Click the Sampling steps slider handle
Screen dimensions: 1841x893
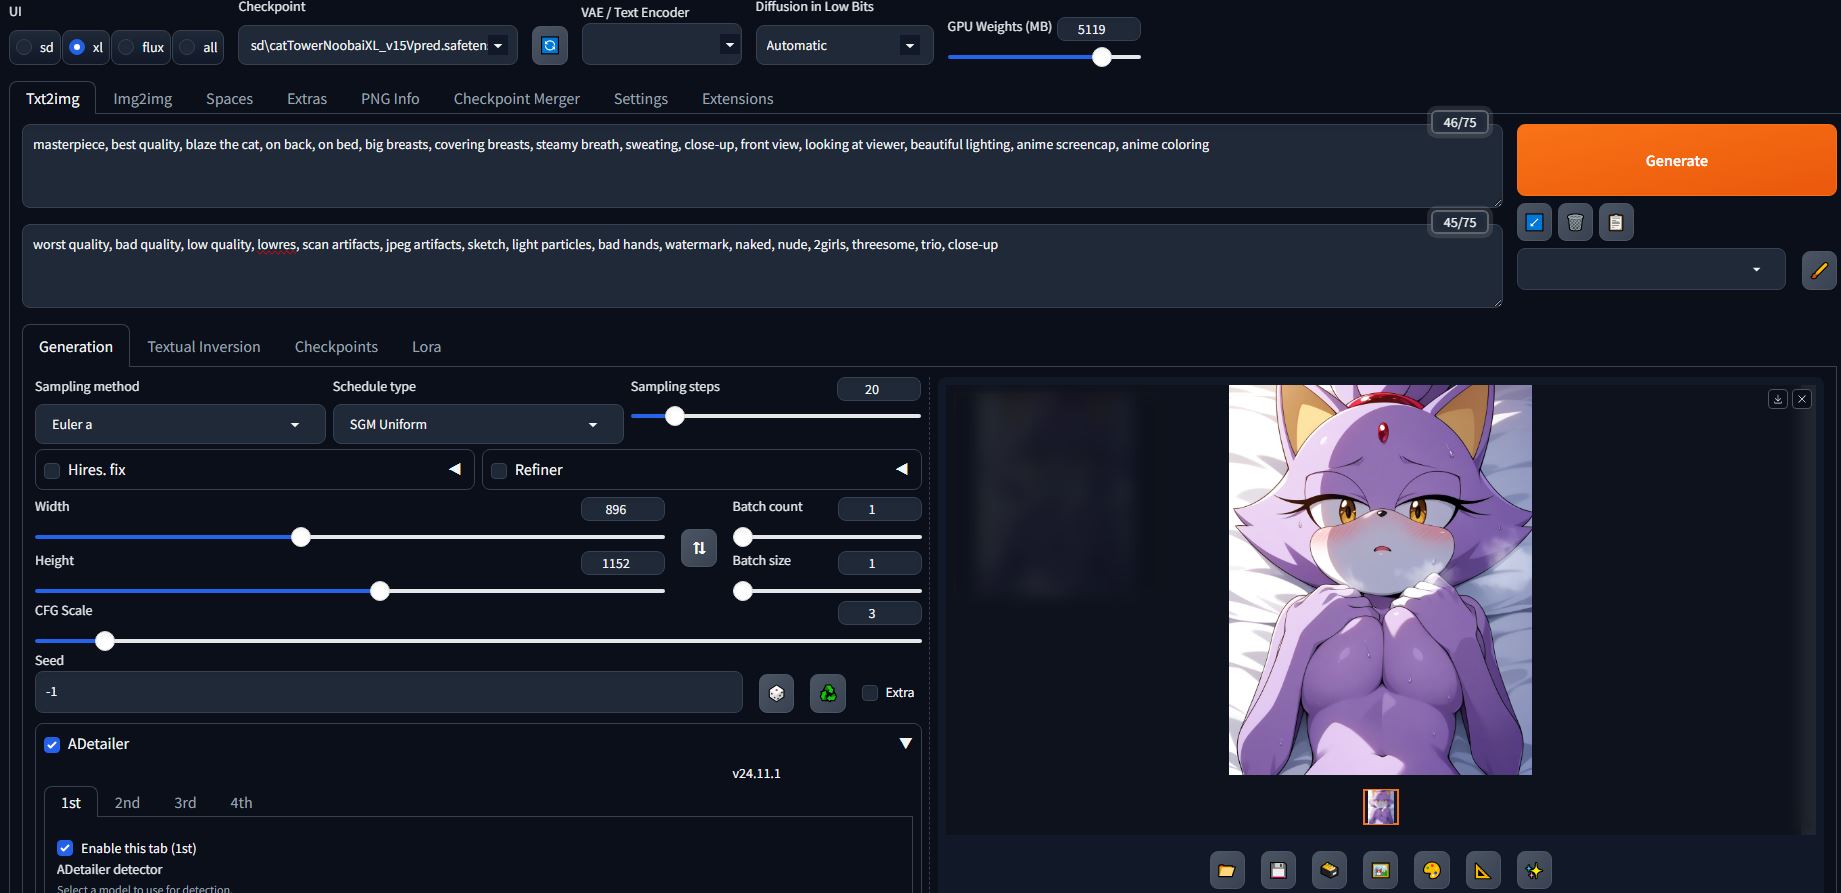675,416
